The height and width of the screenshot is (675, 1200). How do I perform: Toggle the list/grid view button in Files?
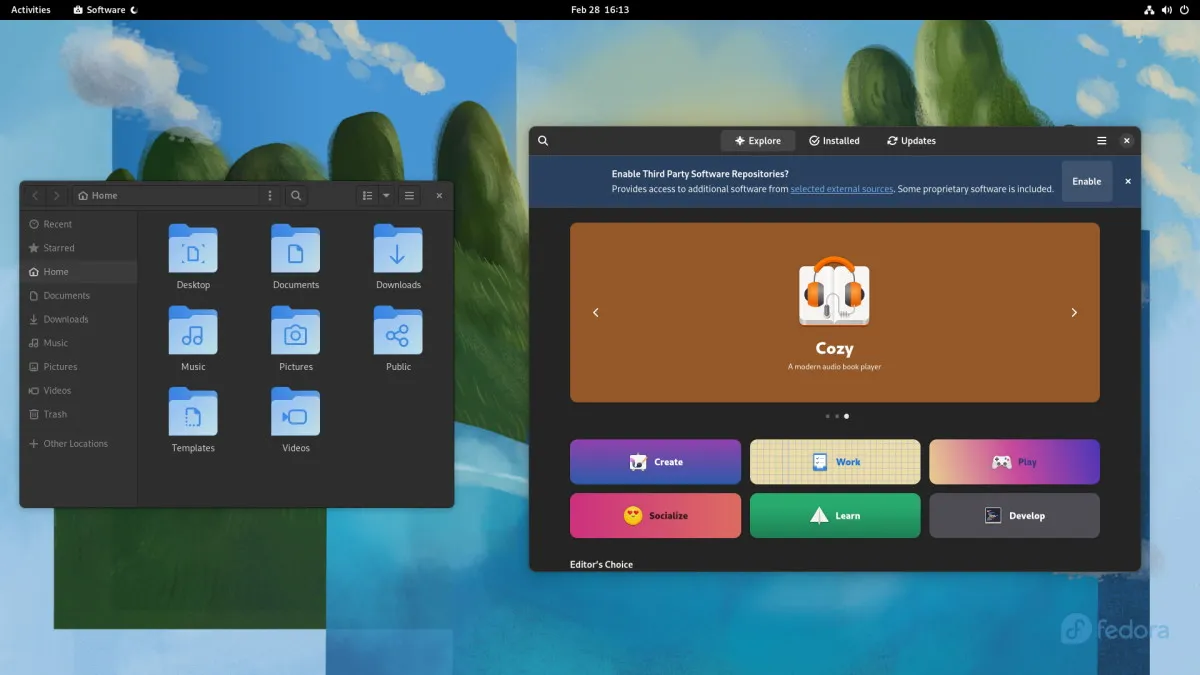[367, 196]
